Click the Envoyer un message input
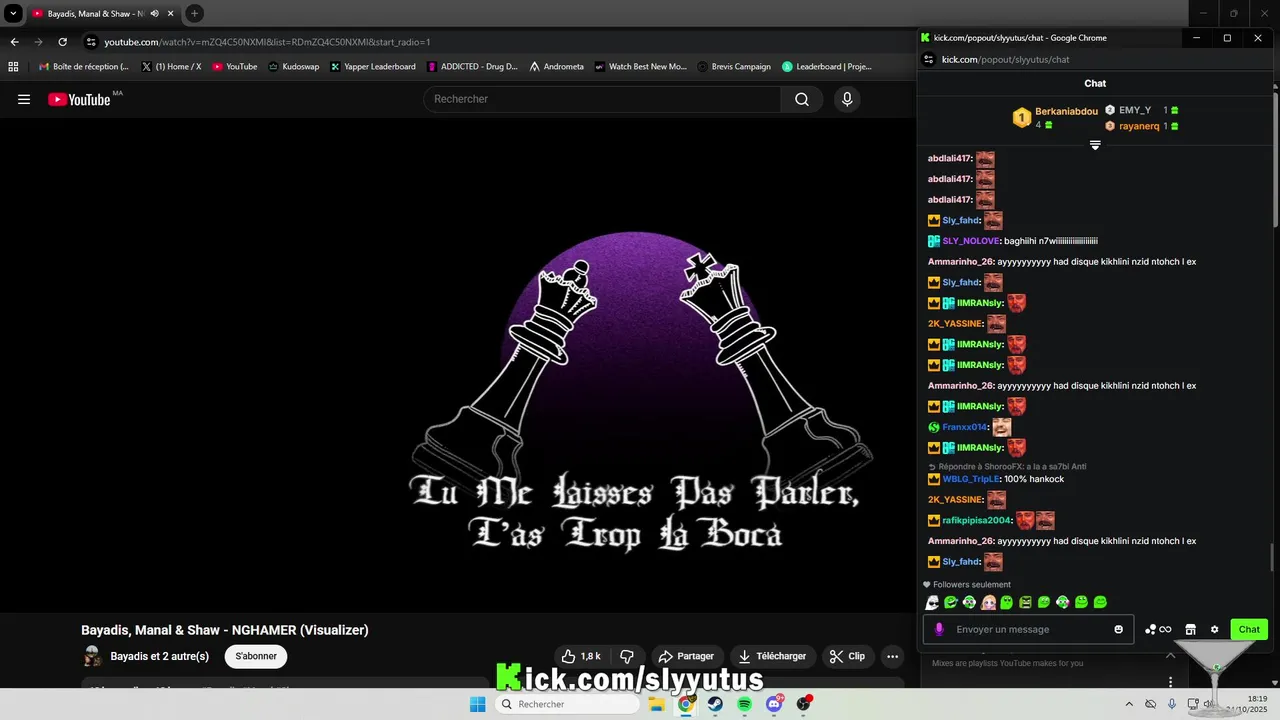The width and height of the screenshot is (1280, 720). 1030,629
